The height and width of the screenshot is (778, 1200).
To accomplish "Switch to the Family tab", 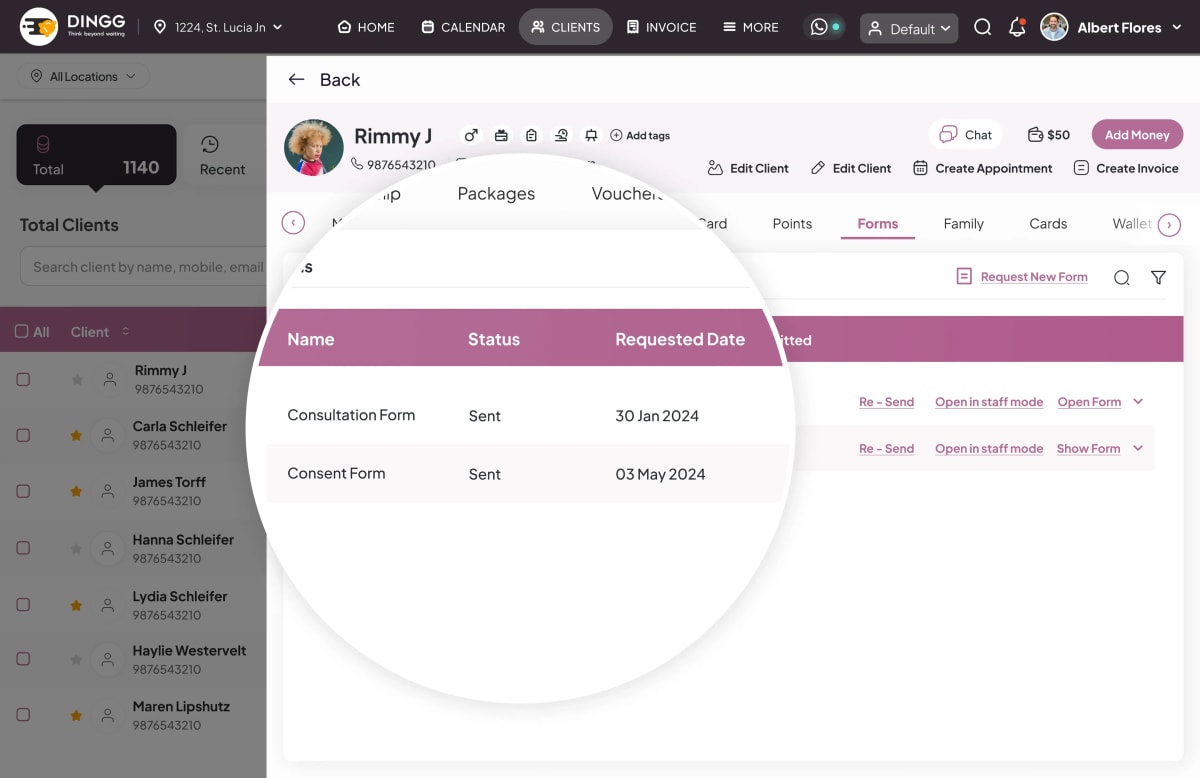I will click(x=964, y=224).
